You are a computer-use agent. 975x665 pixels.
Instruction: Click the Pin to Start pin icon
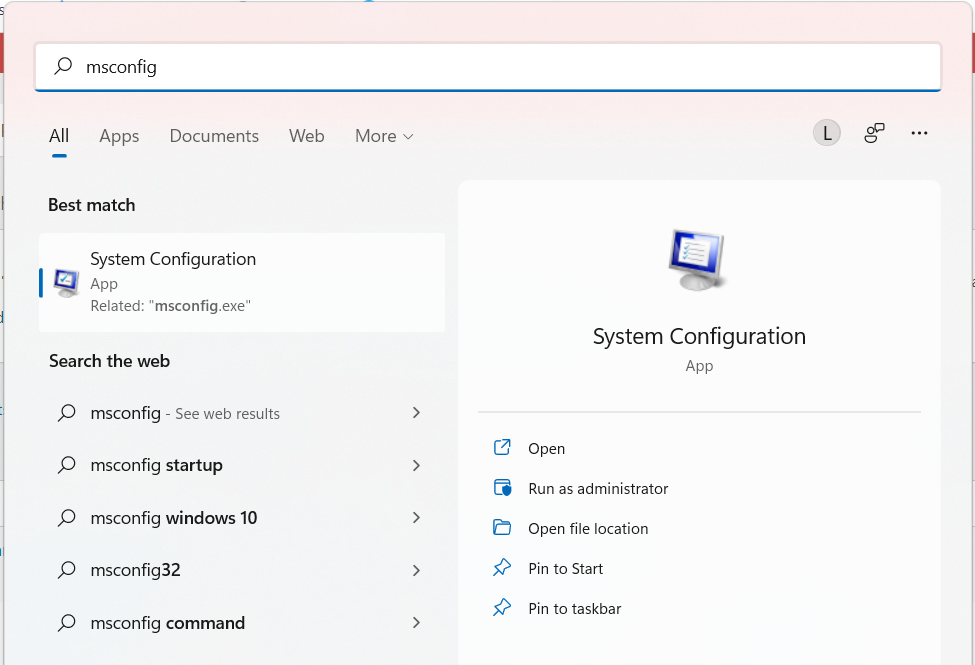click(502, 567)
